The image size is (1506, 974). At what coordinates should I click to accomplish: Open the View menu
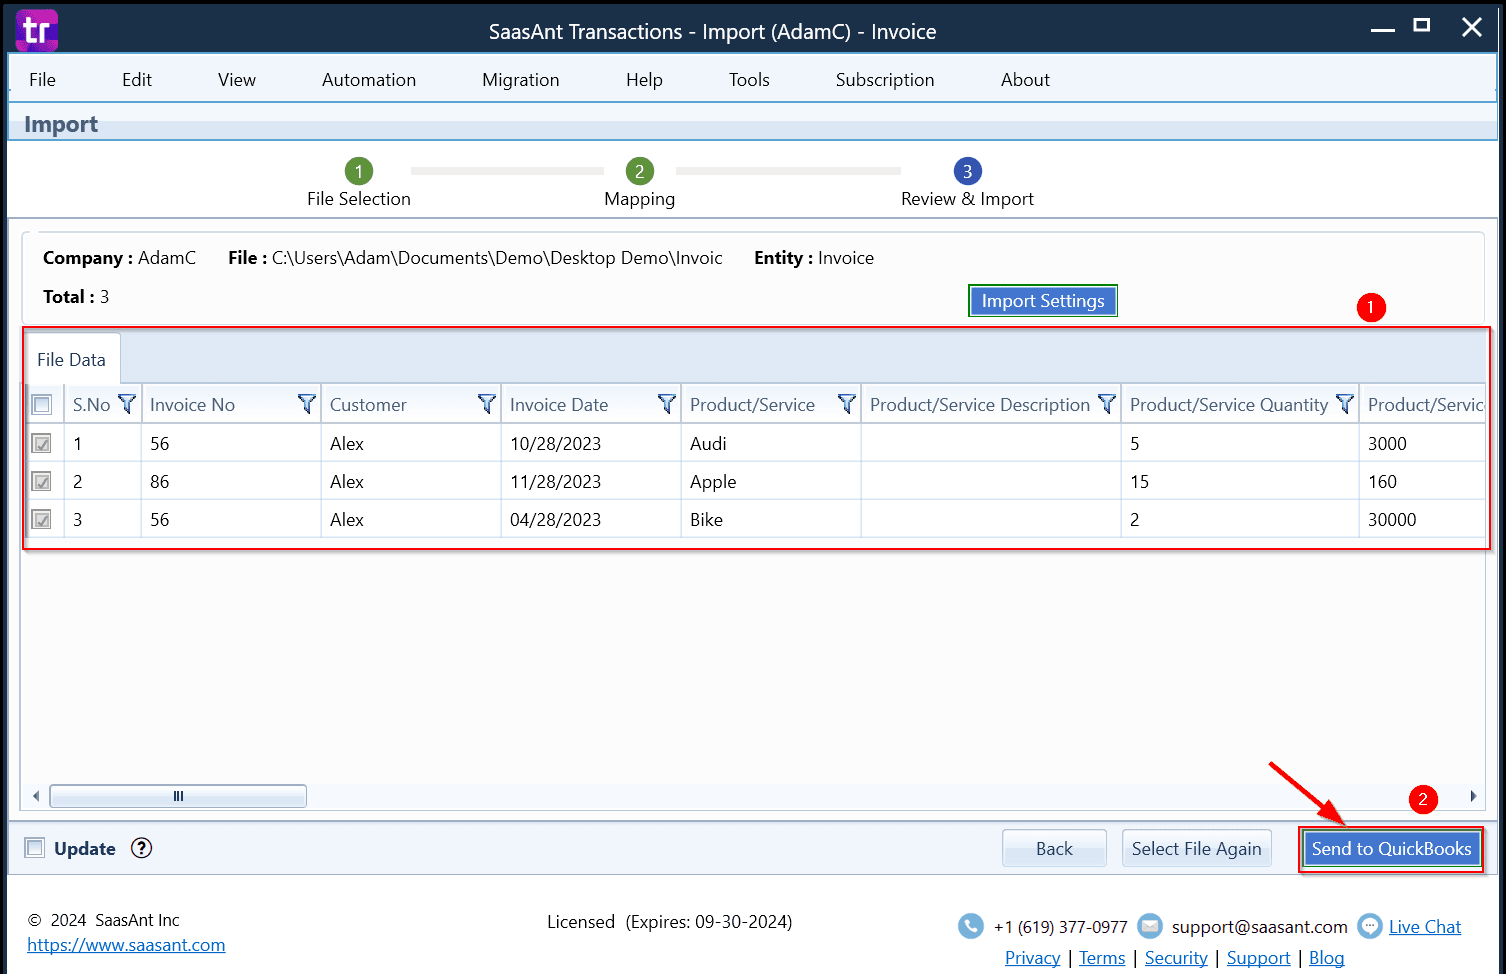pyautogui.click(x=237, y=80)
